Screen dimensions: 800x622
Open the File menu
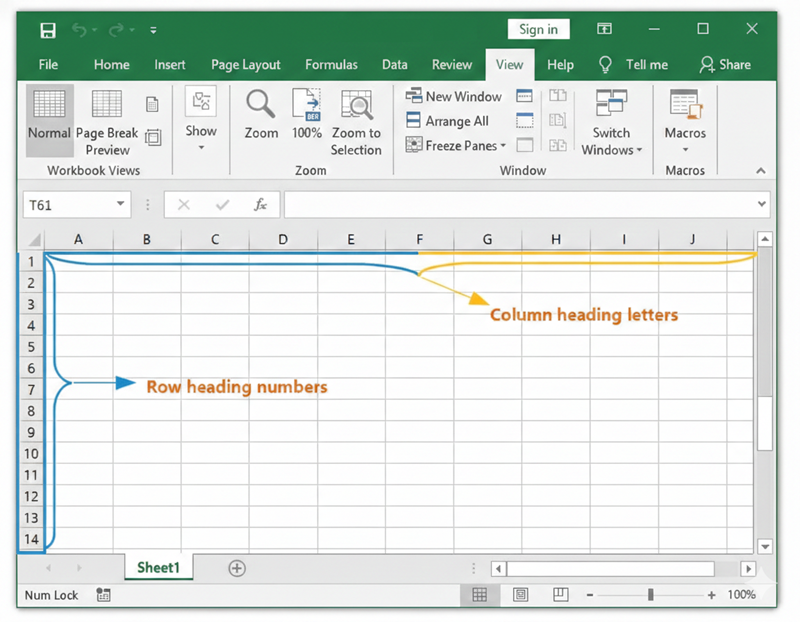[47, 64]
